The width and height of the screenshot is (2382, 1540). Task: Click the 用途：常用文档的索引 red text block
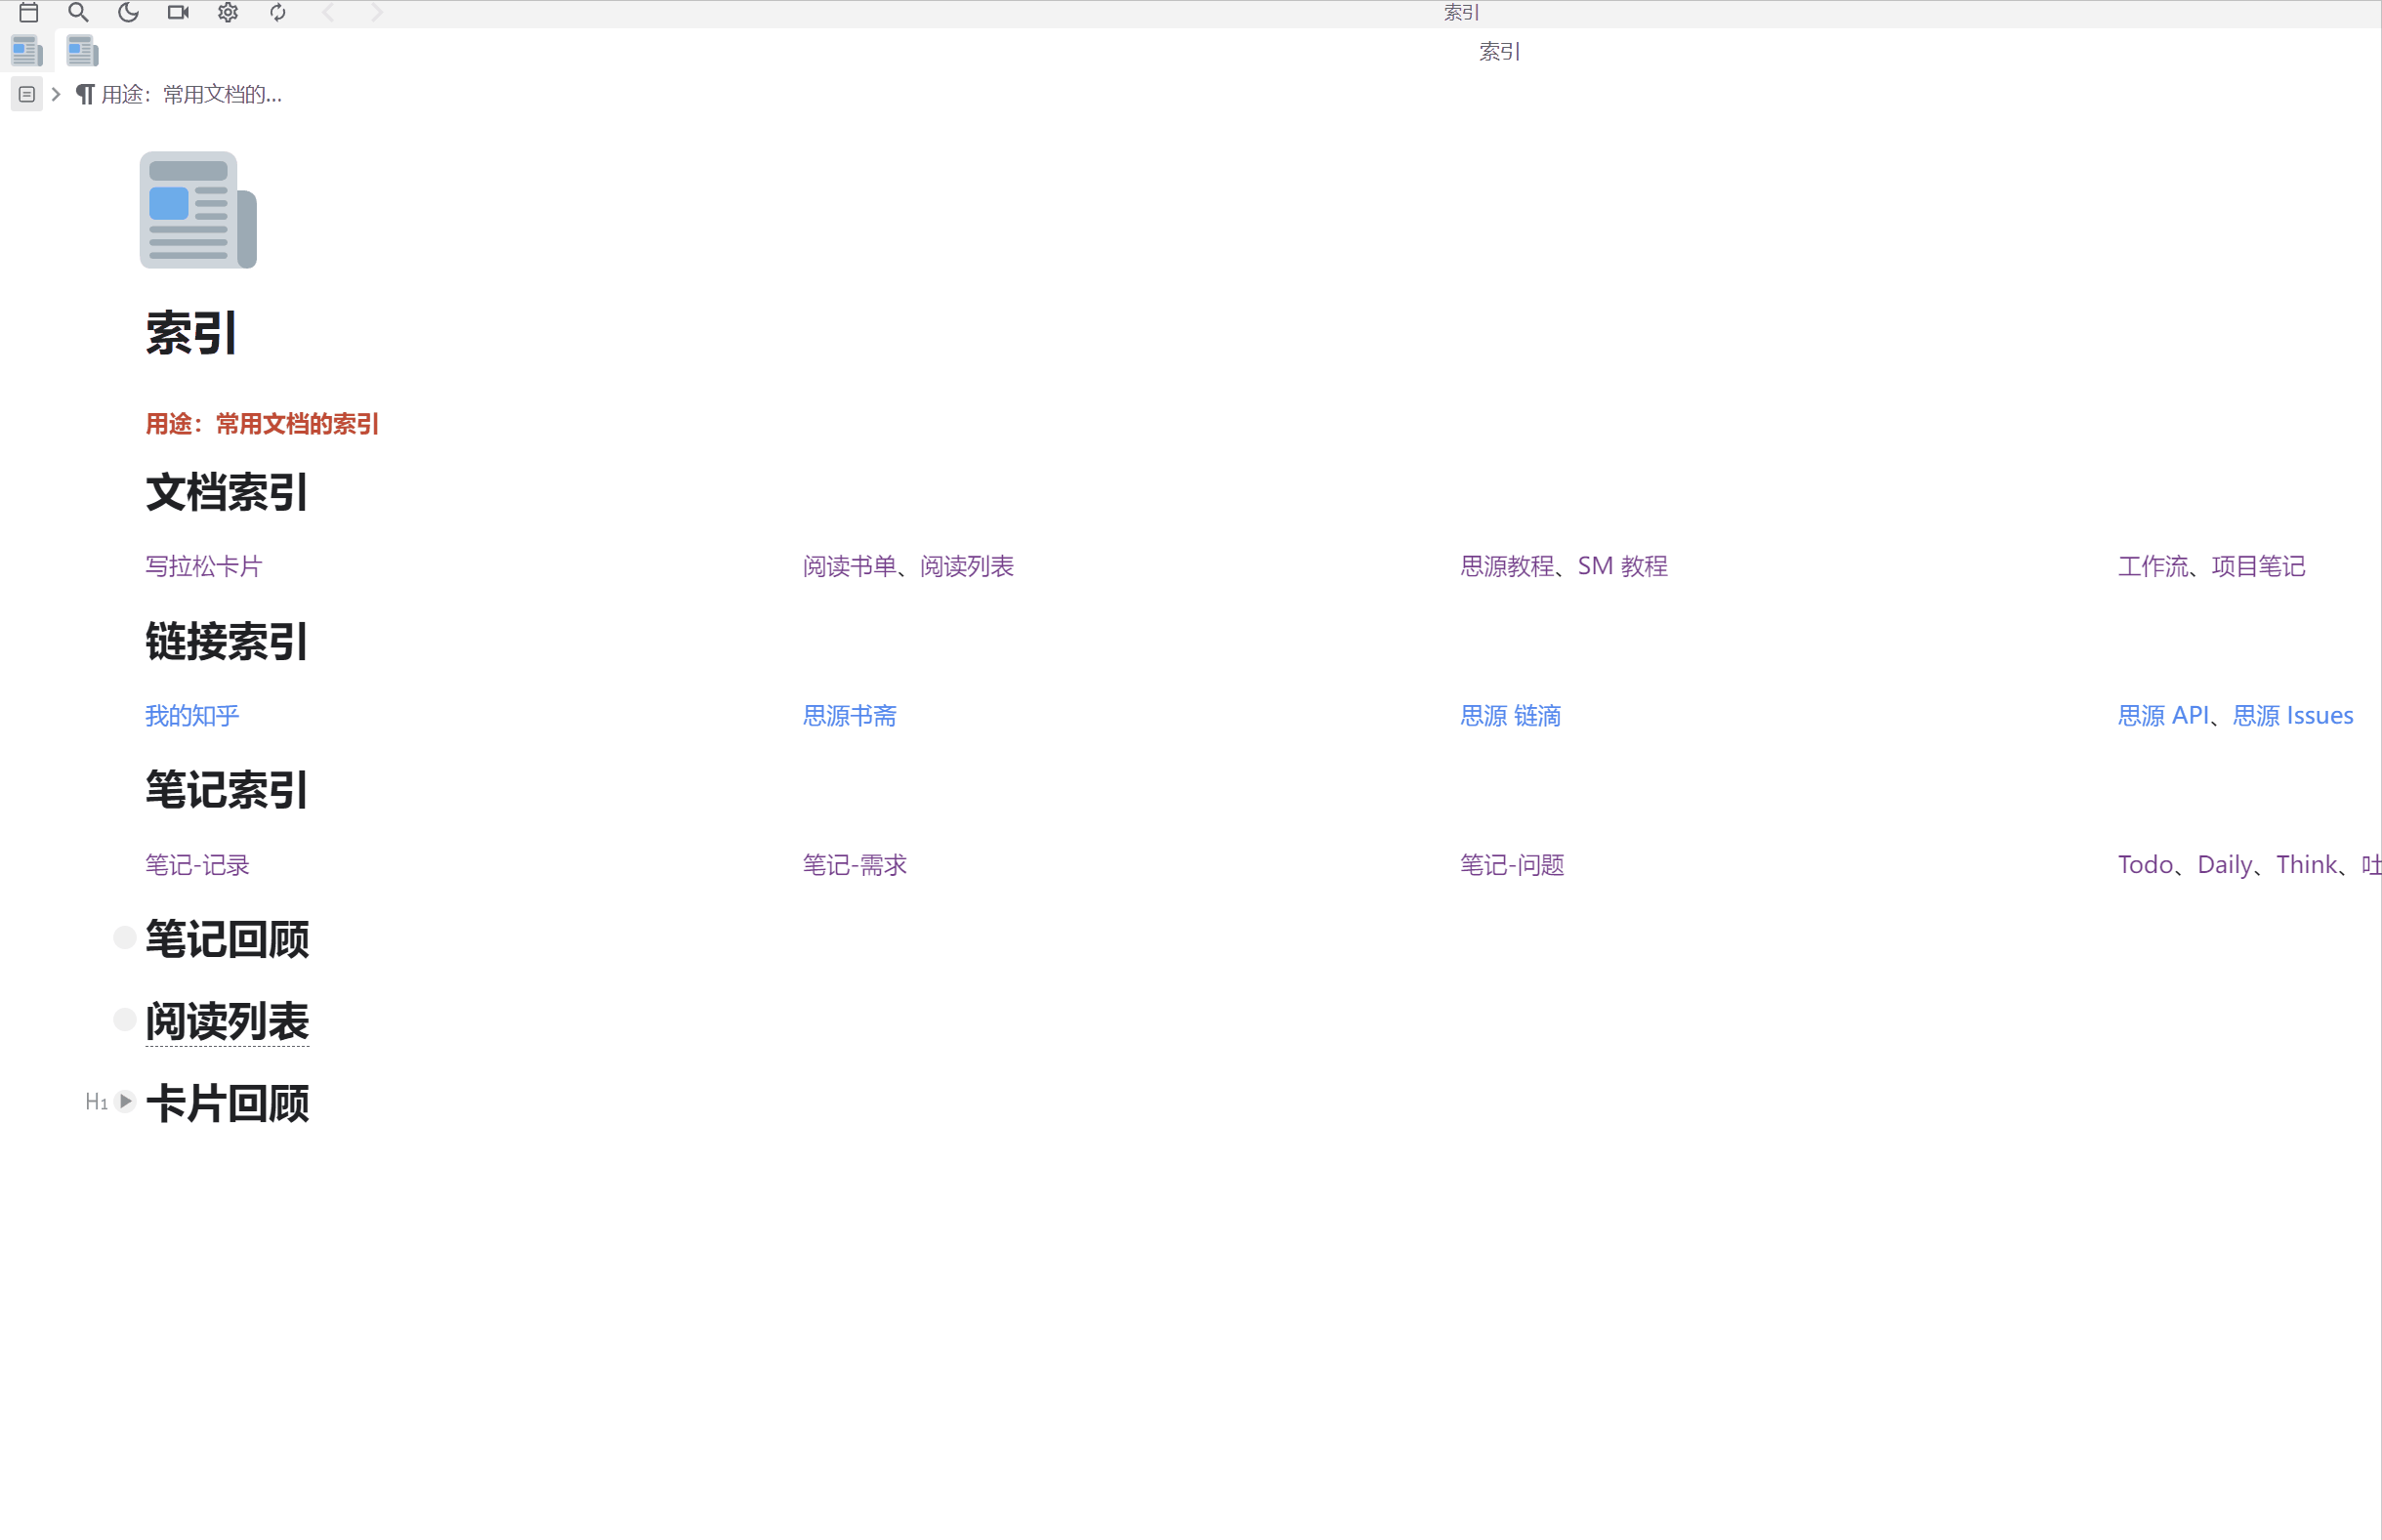click(x=261, y=424)
